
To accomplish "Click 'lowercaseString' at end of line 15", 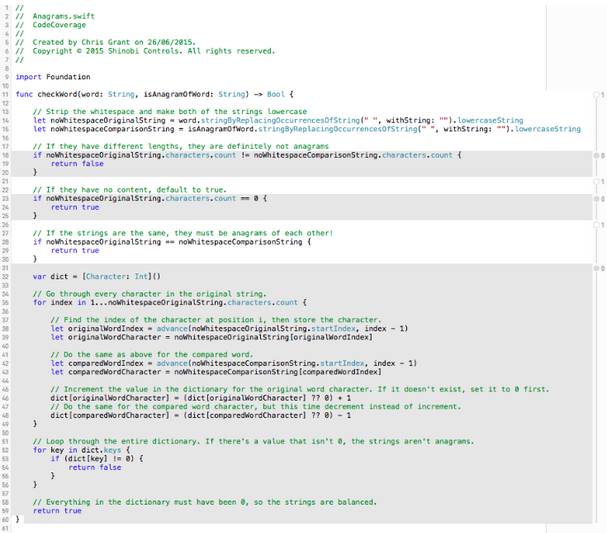I will point(547,129).
